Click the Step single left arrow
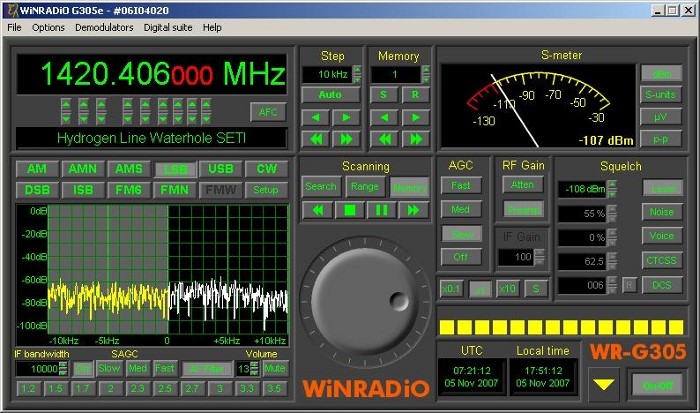Image resolution: width=700 pixels, height=413 pixels. 317,117
